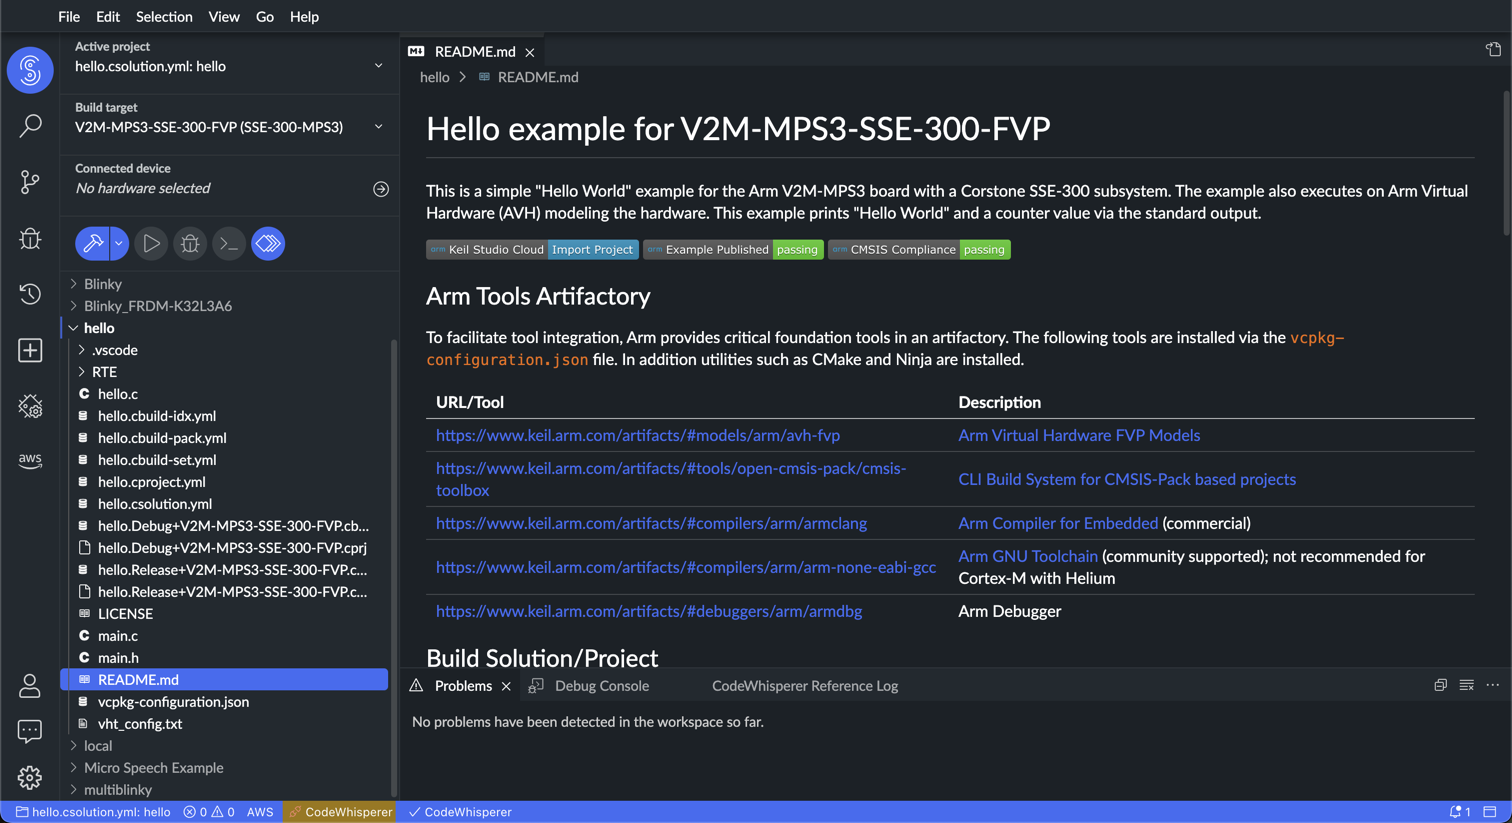Open hello.c in the file tree
Screen dimensions: 1512x823
[x=118, y=394]
